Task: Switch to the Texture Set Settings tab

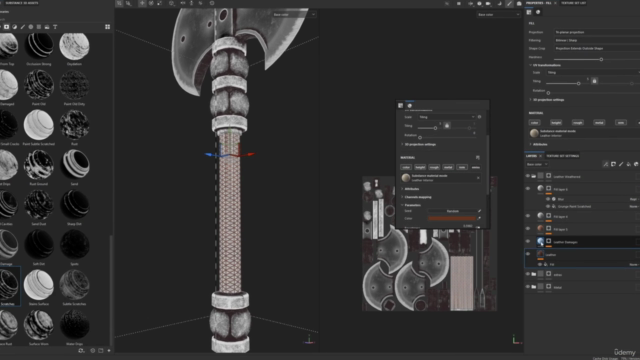Action: click(x=562, y=156)
